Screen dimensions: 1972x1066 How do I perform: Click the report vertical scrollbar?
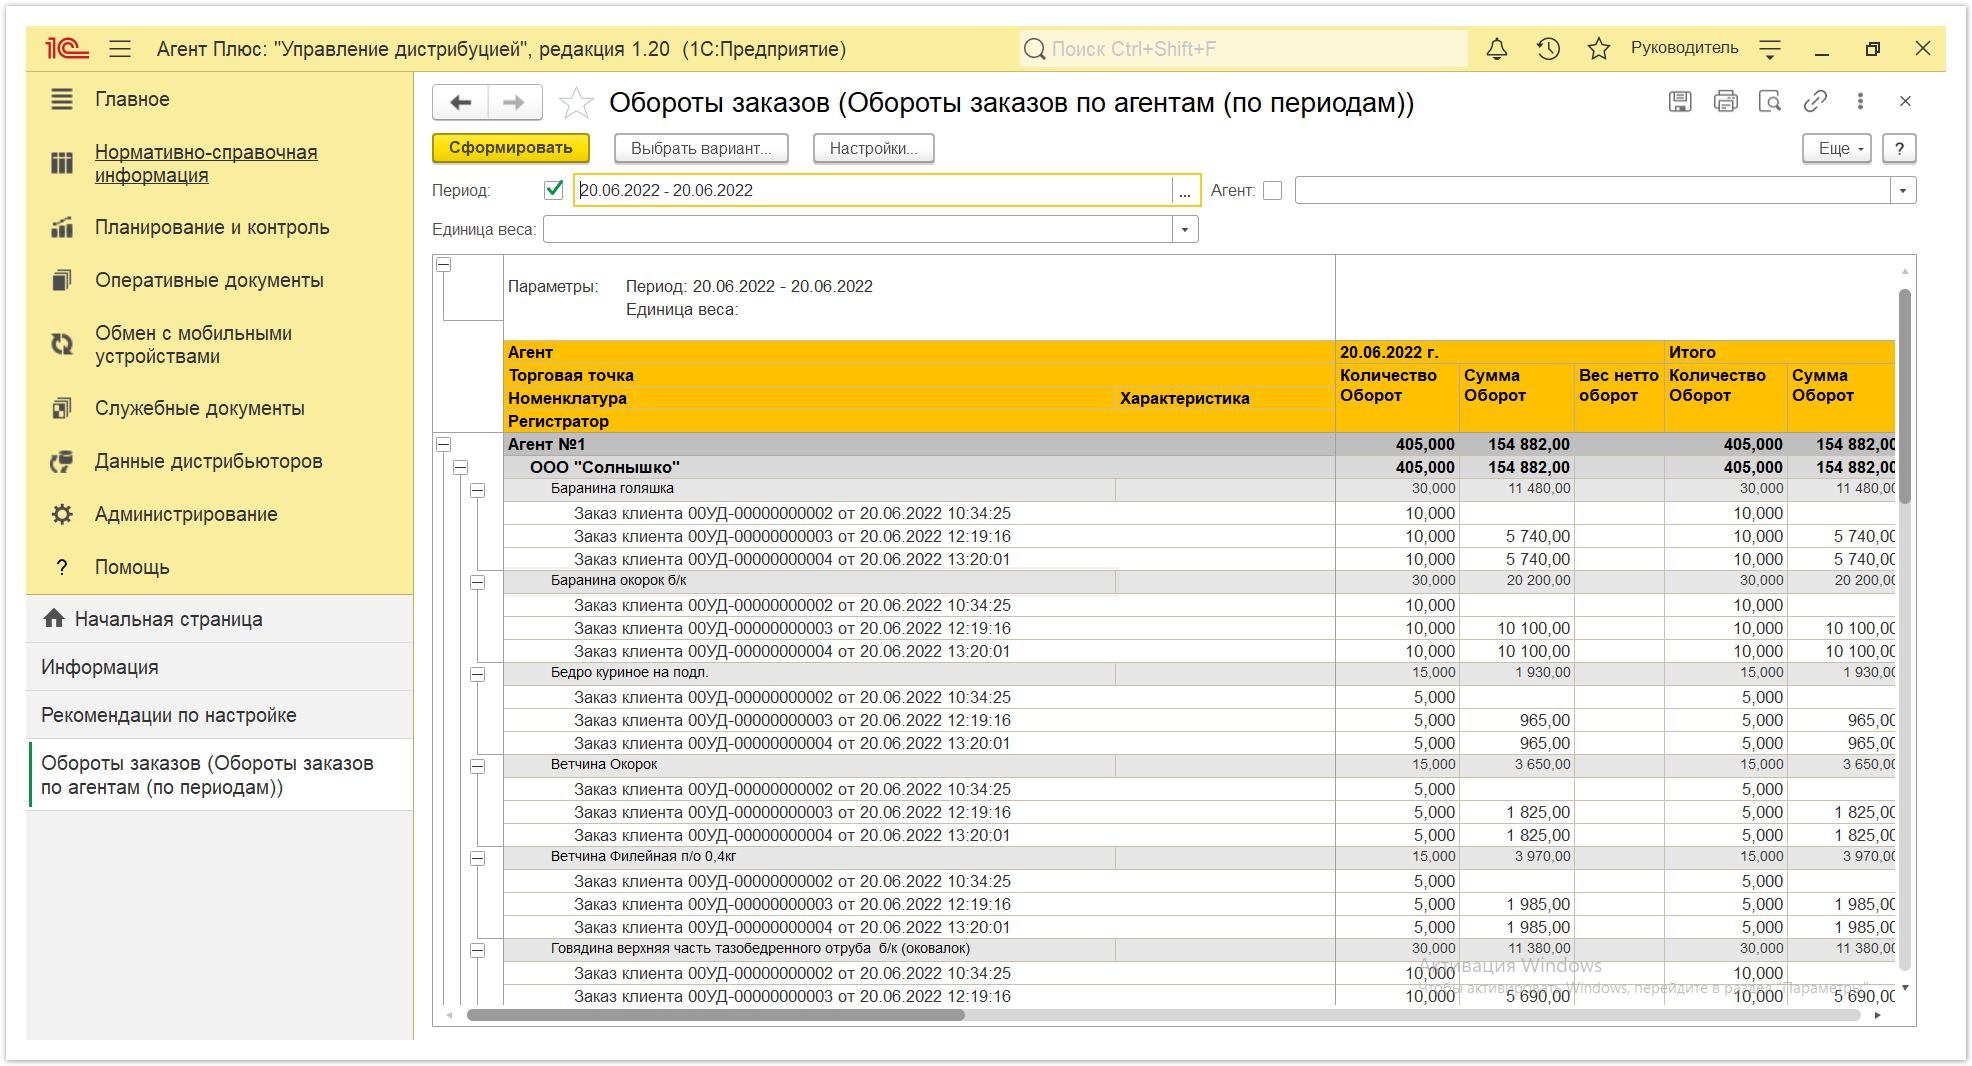coord(1905,395)
